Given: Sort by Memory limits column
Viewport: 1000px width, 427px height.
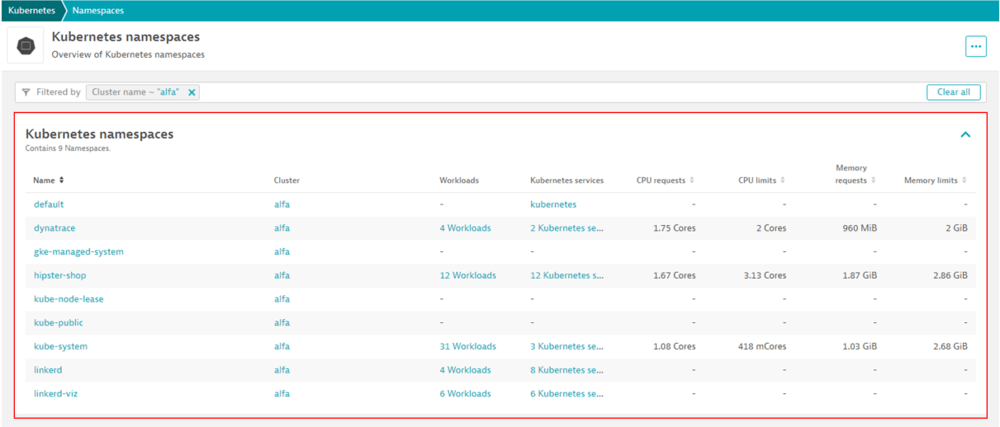Looking at the screenshot, I should [x=965, y=181].
